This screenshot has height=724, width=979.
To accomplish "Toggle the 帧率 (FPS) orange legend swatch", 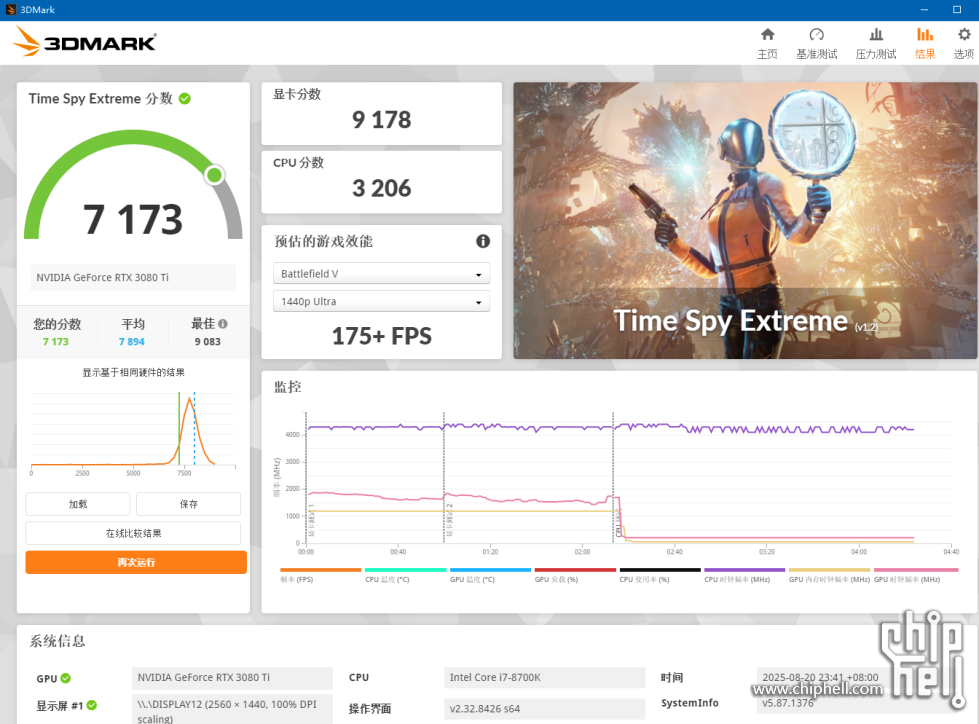I will (x=321, y=570).
